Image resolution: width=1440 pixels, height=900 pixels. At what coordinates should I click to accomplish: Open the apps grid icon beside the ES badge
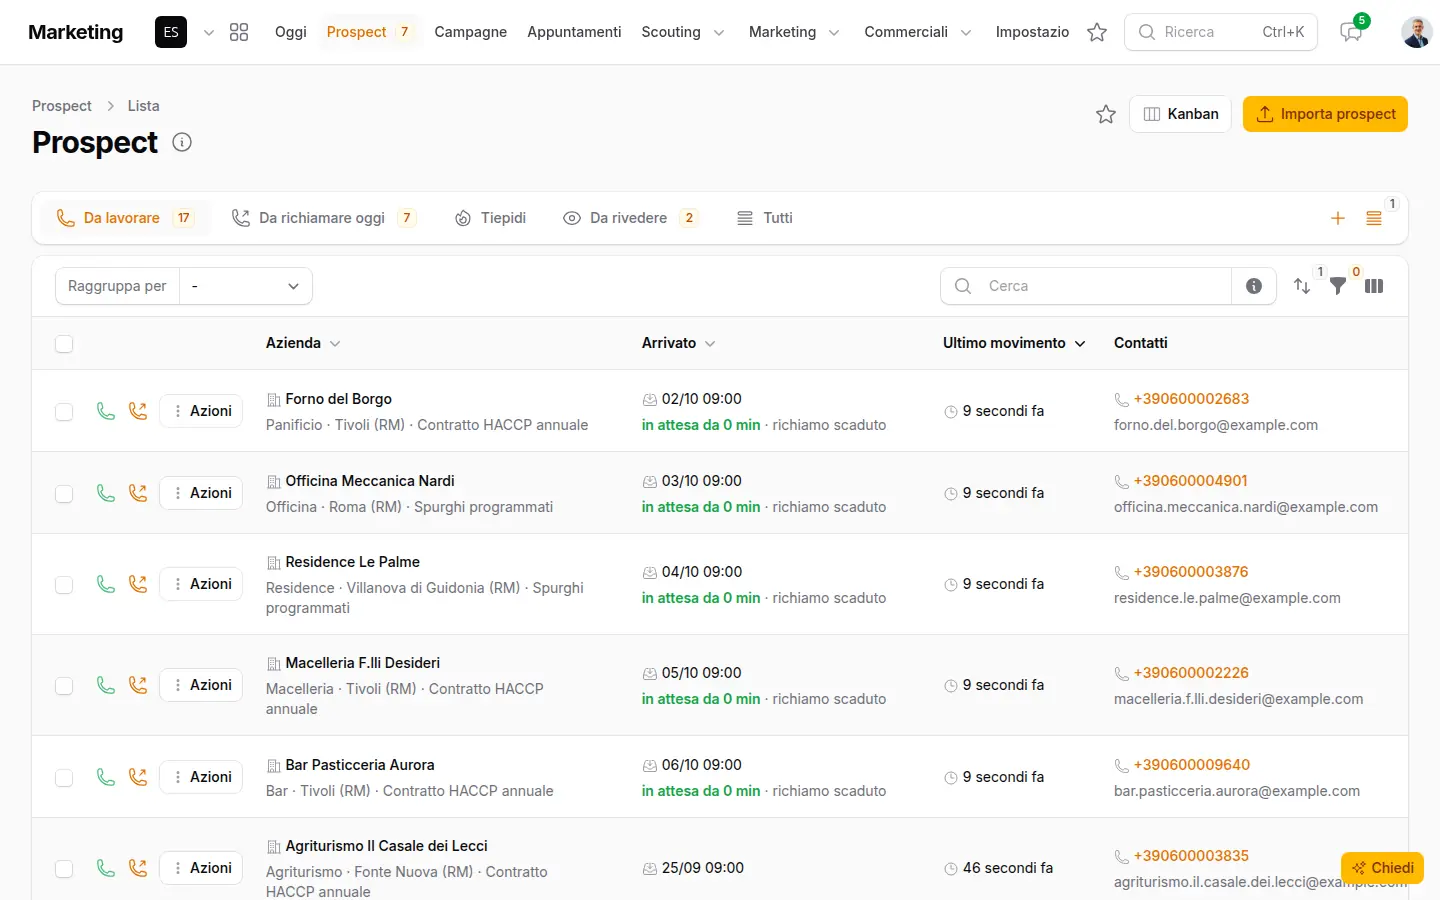point(239,32)
